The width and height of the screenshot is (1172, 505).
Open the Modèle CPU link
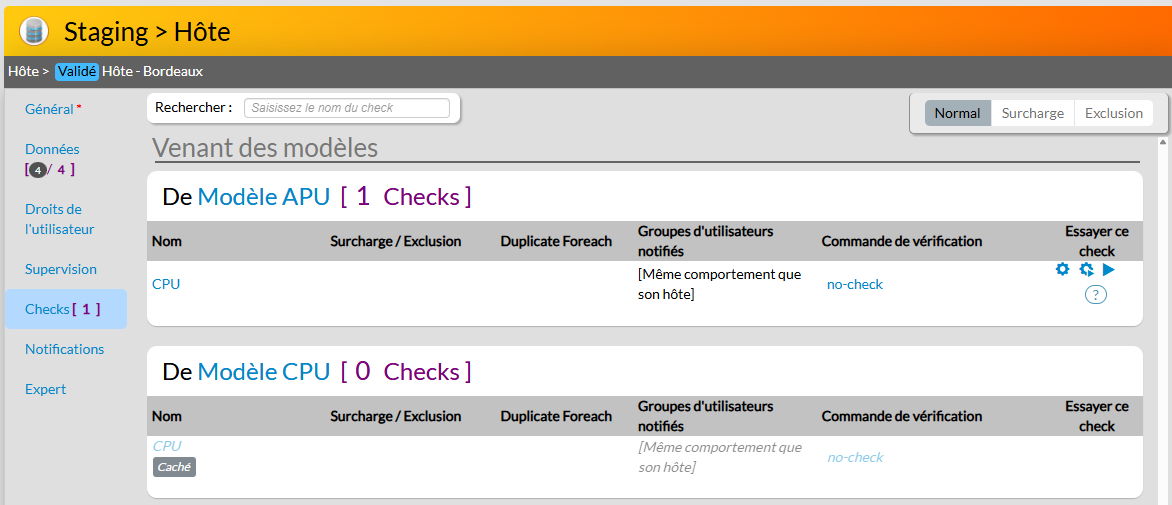coord(263,372)
